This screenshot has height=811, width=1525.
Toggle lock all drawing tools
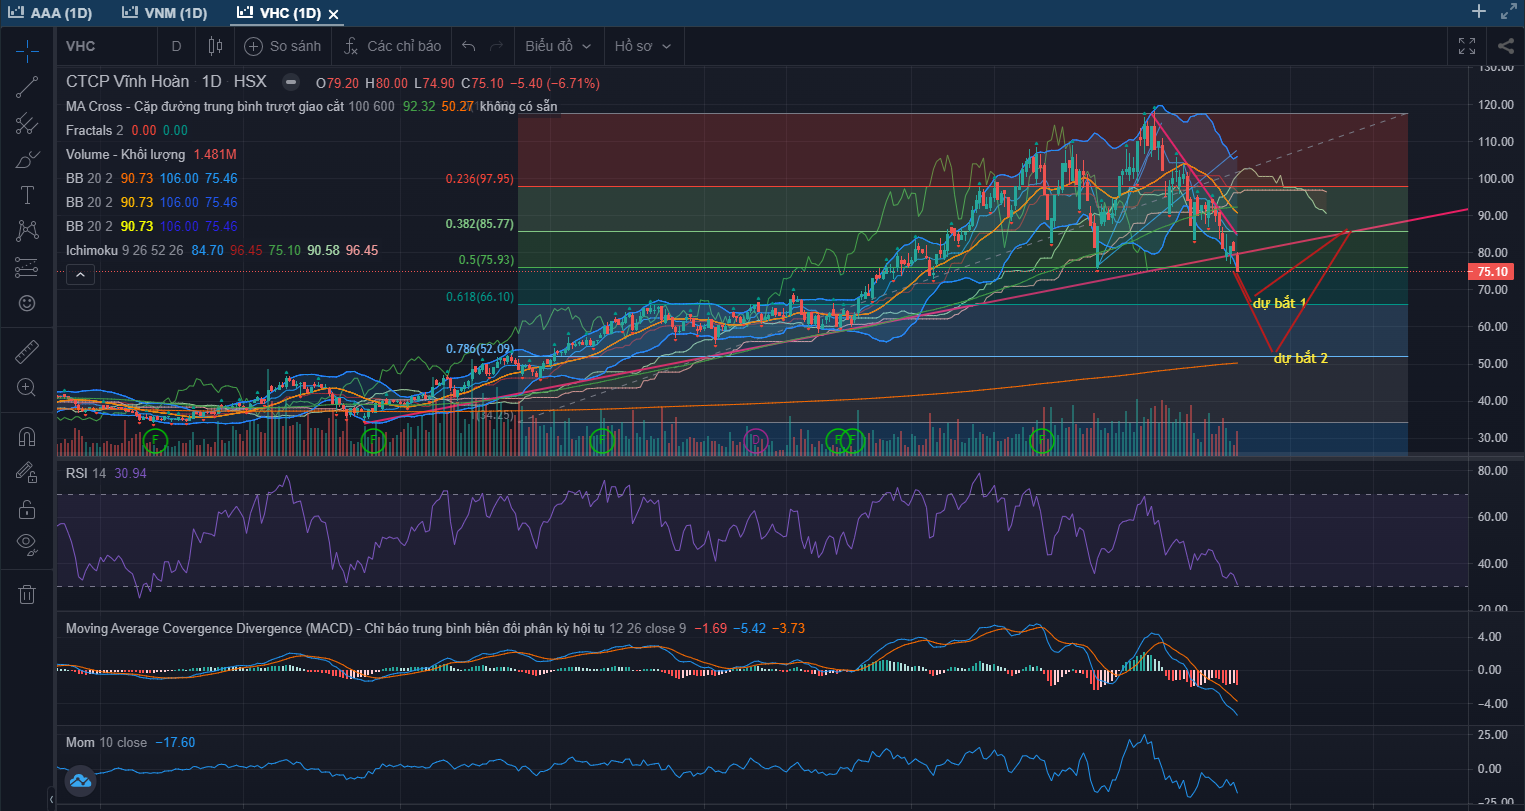pyautogui.click(x=27, y=509)
